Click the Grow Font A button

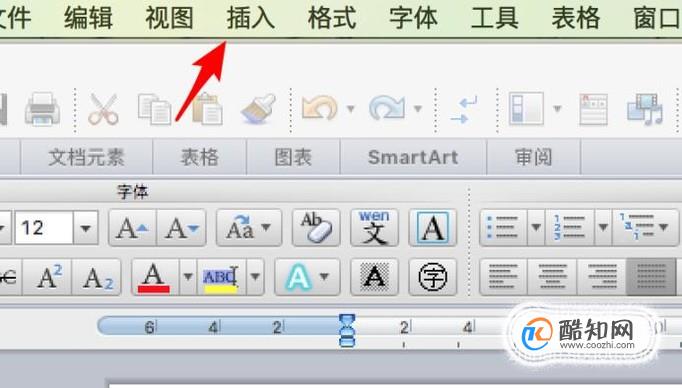click(x=133, y=227)
